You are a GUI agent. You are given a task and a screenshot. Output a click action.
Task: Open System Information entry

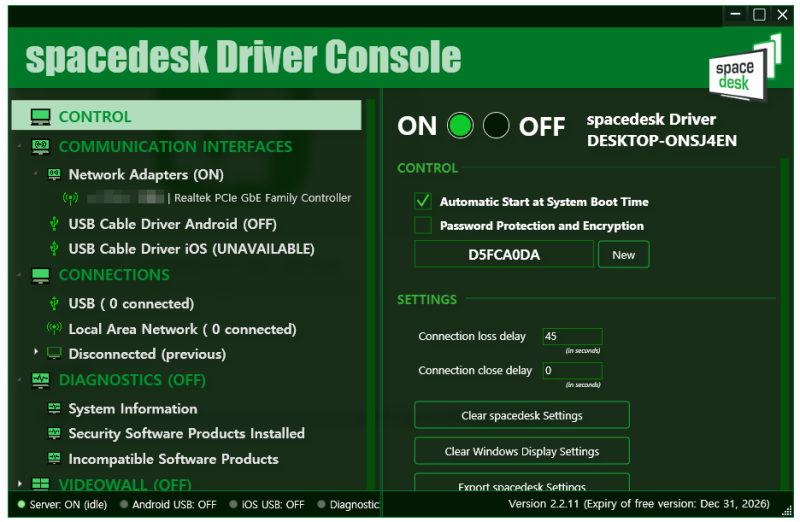pos(133,409)
